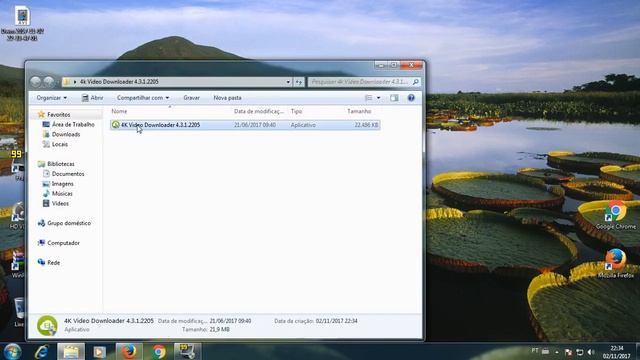The image size is (640, 360).
Task: Sort files by the Nome column
Action: click(x=119, y=111)
